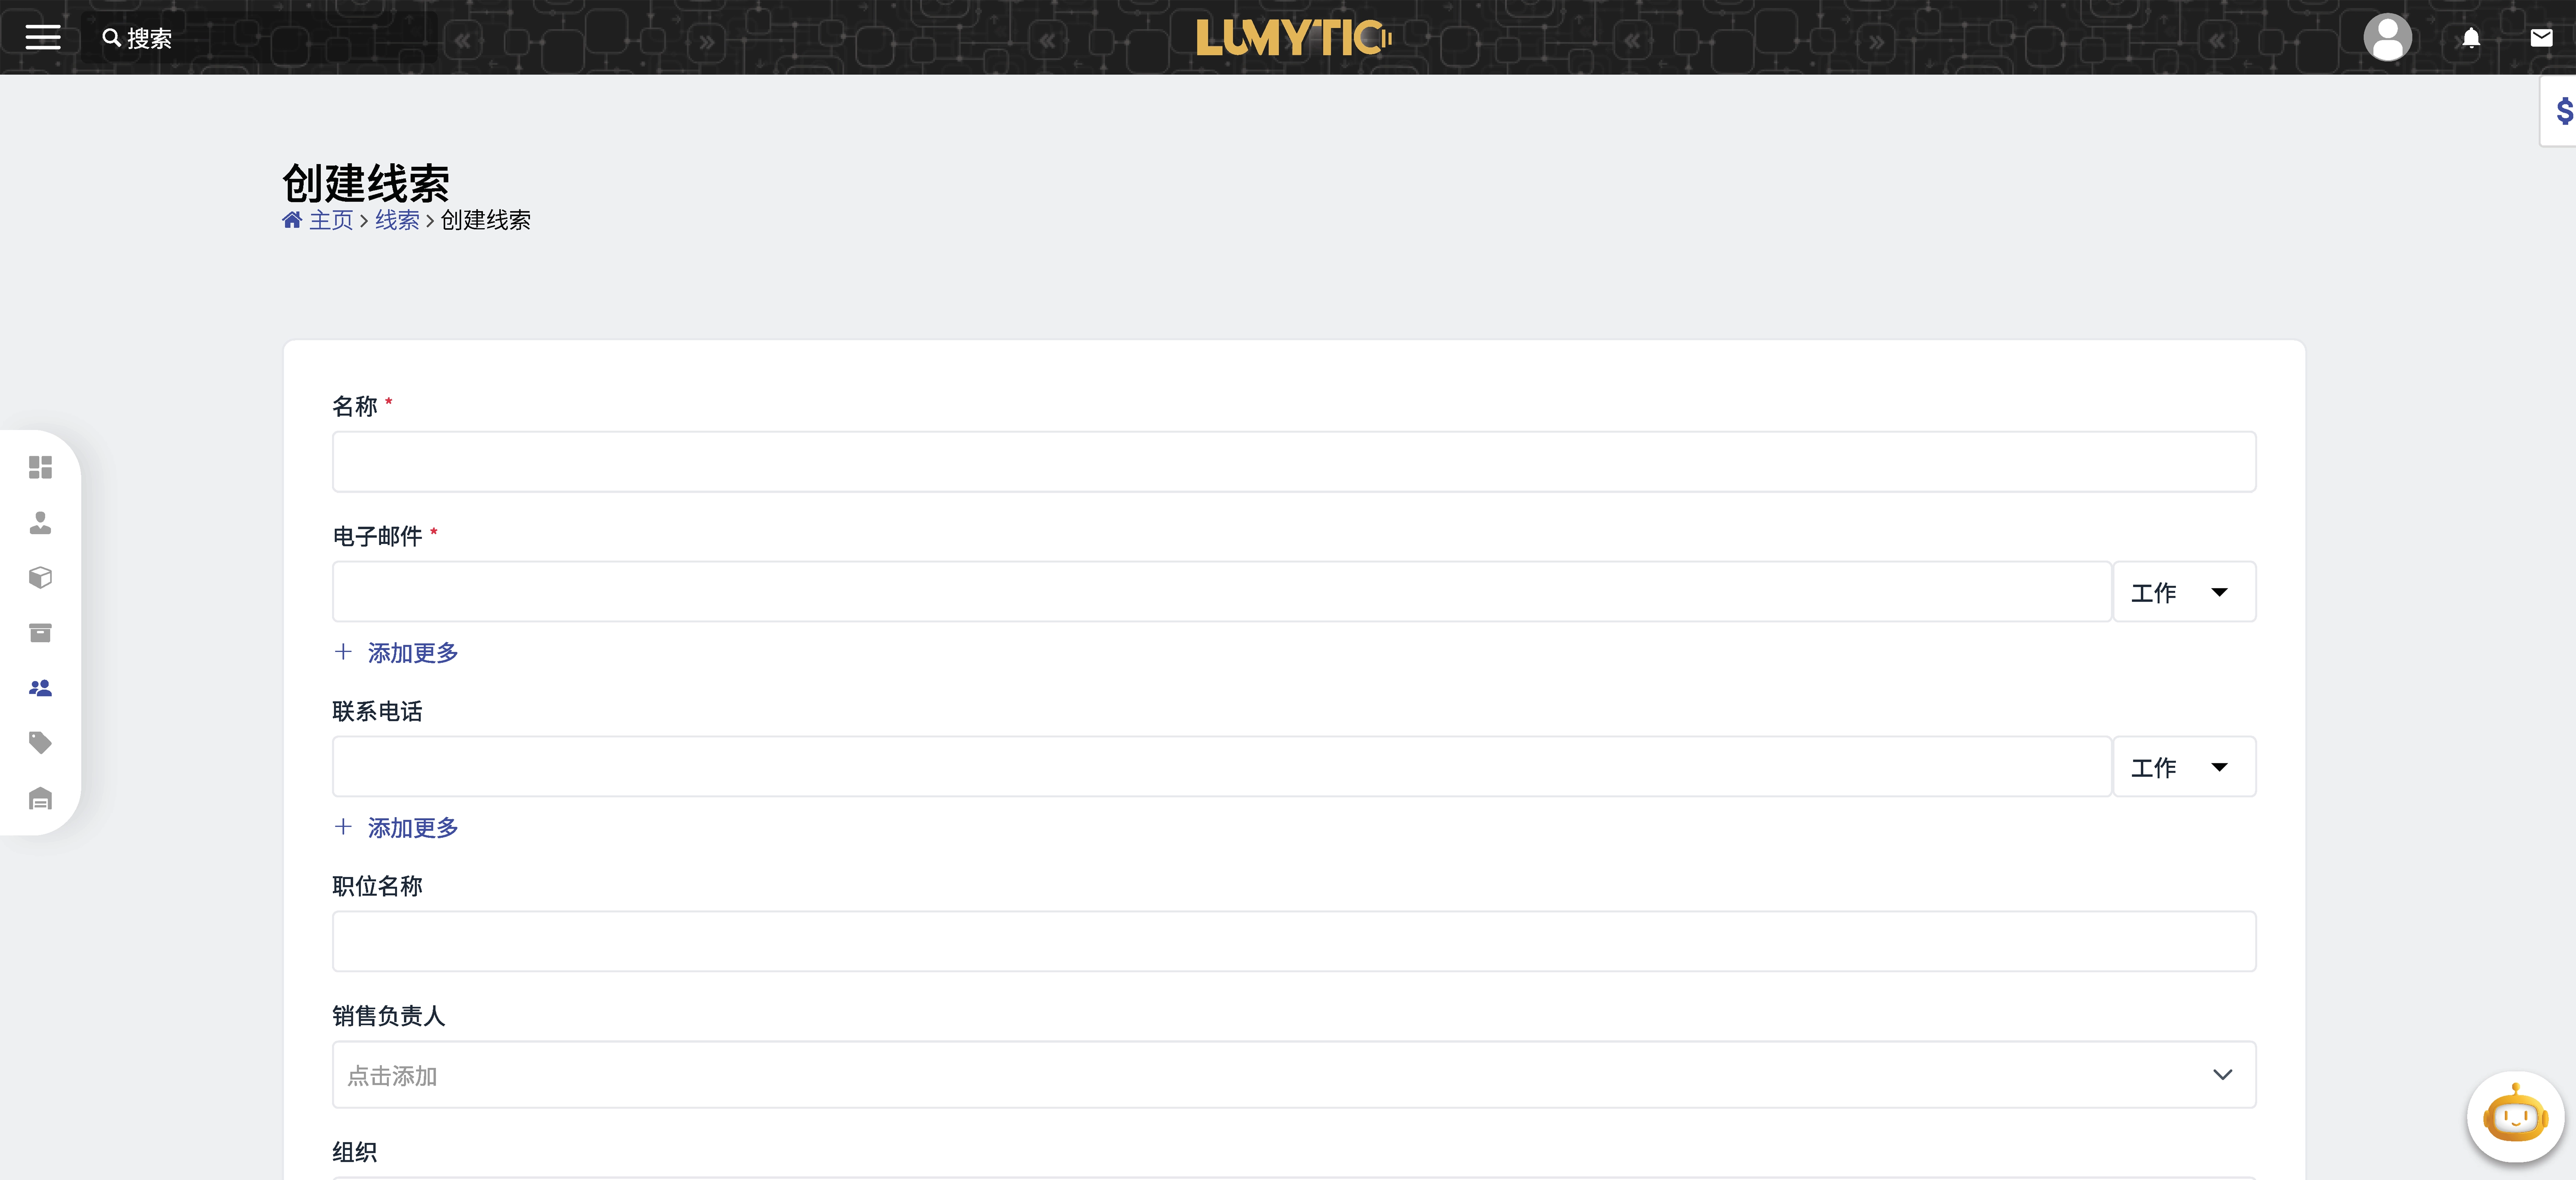This screenshot has width=2576, height=1180.
Task: Open the warehouse icon in sidebar
Action: coord(40,798)
